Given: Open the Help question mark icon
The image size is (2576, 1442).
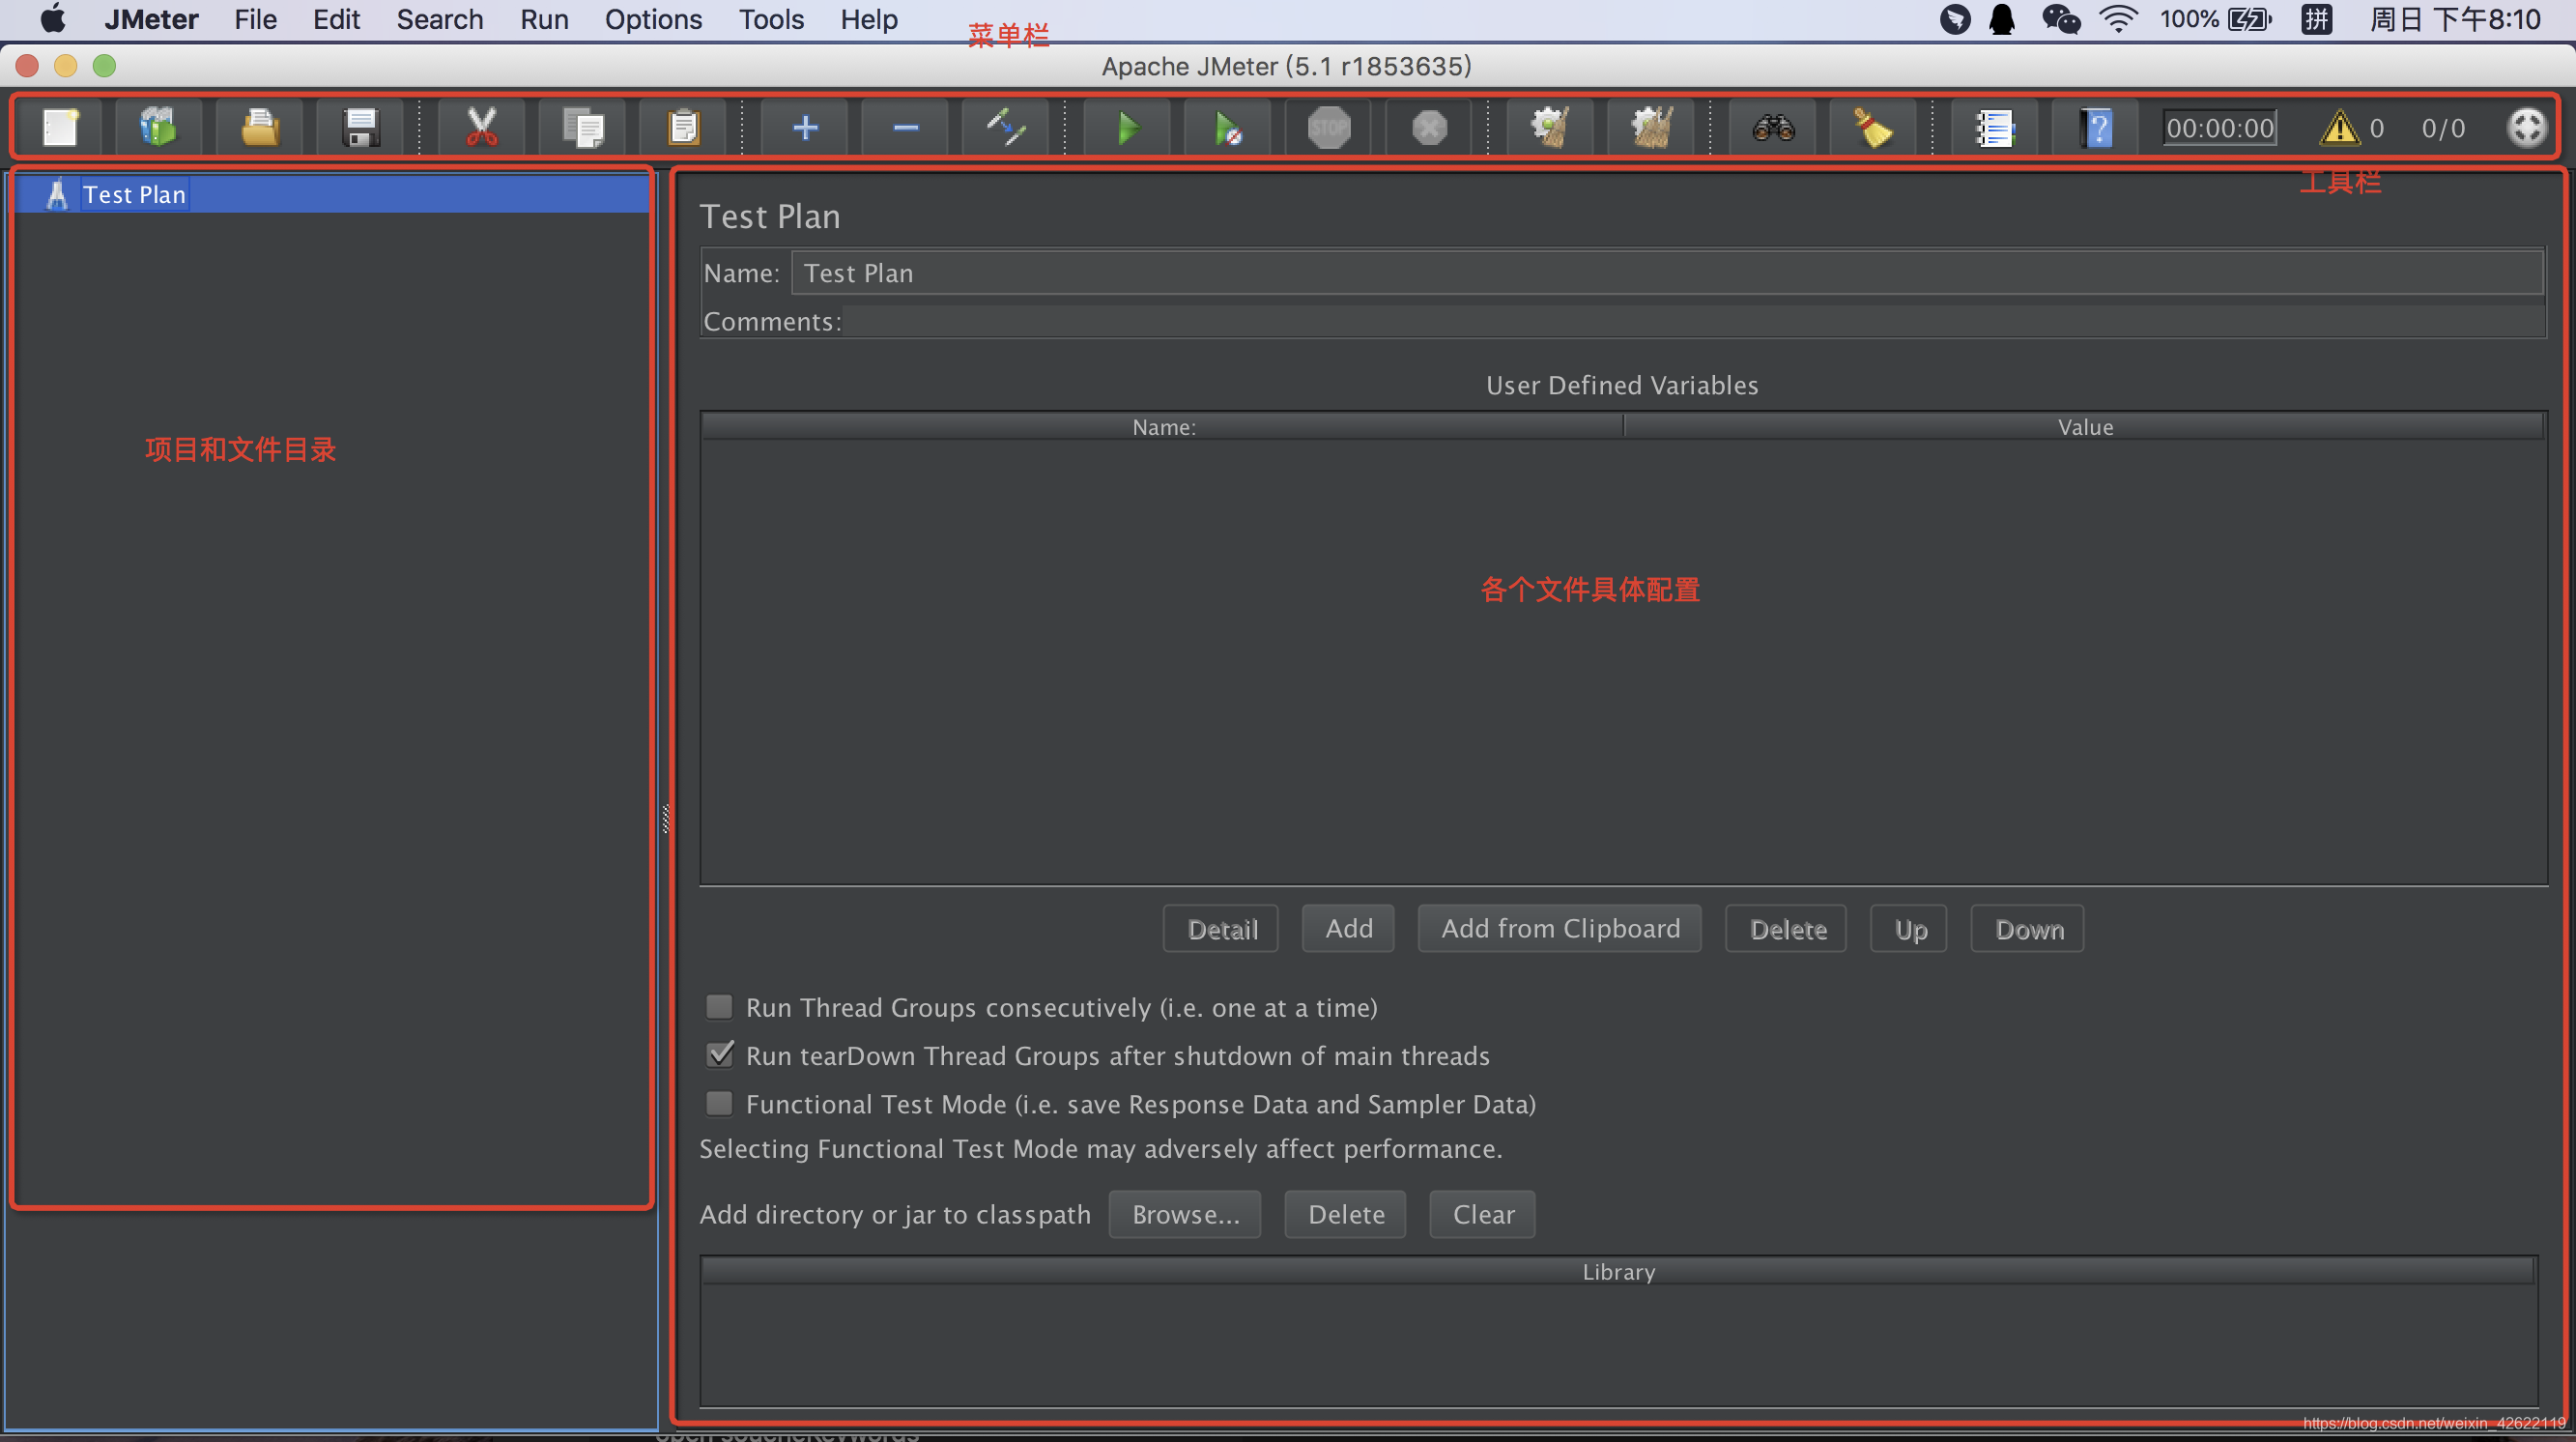Looking at the screenshot, I should [2097, 128].
